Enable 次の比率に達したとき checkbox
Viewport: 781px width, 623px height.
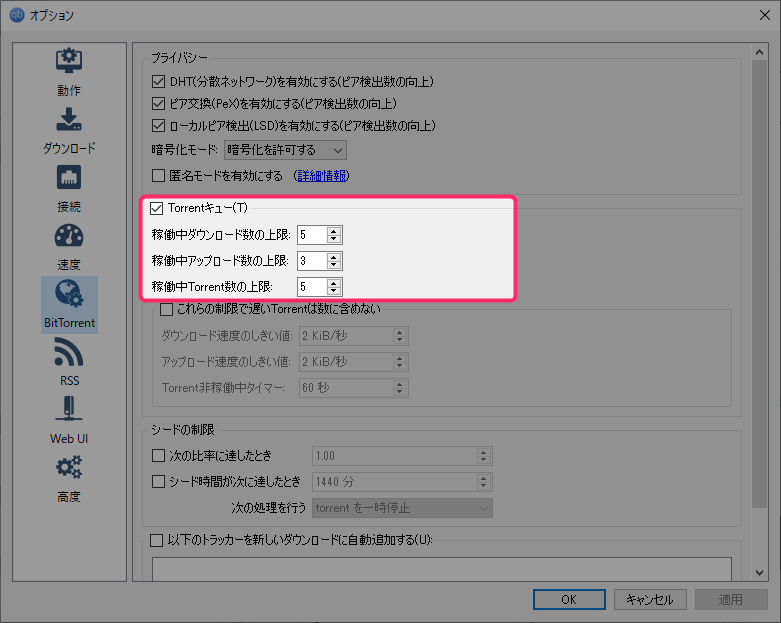point(158,455)
